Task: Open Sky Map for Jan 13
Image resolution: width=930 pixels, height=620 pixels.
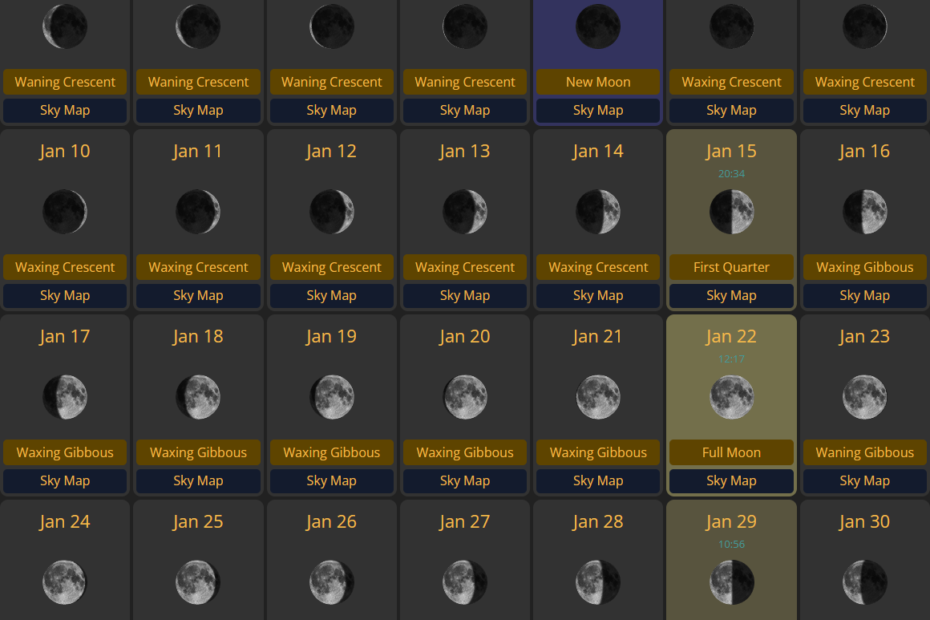Action: point(465,295)
